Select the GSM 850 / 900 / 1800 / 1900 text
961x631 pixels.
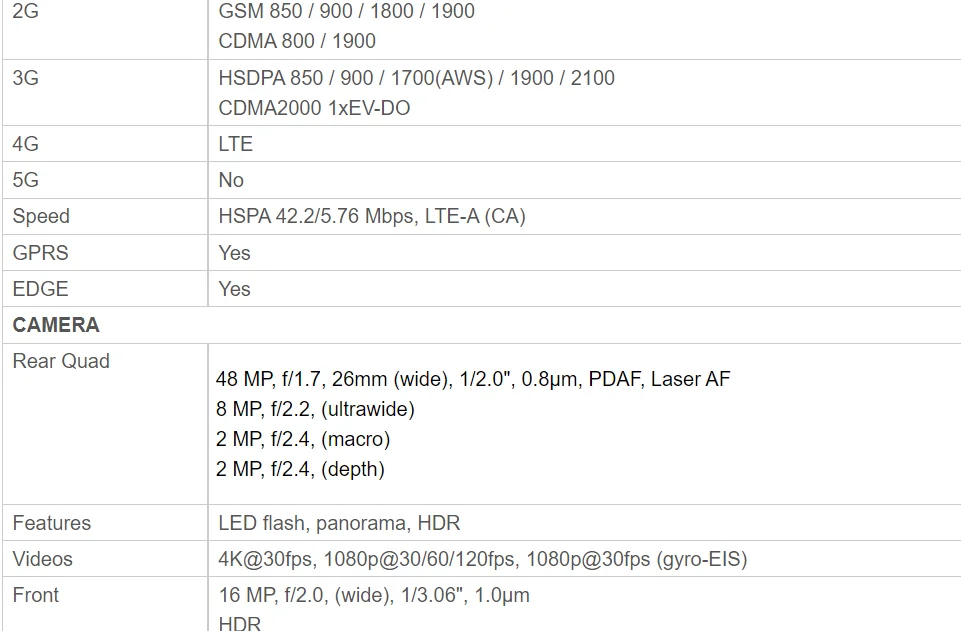point(346,10)
